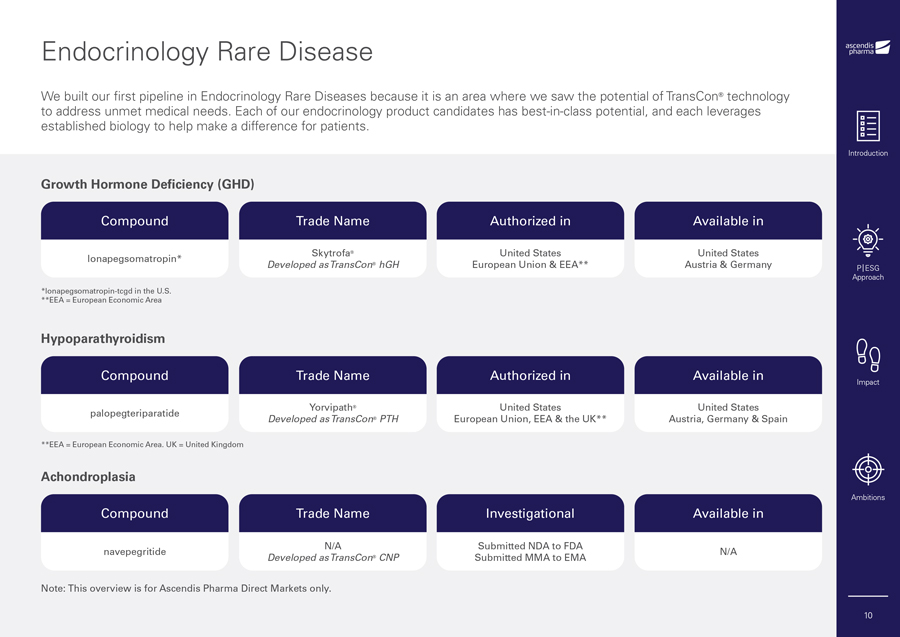Click the Introduction label in sidebar
This screenshot has width=900, height=637.
point(867,153)
